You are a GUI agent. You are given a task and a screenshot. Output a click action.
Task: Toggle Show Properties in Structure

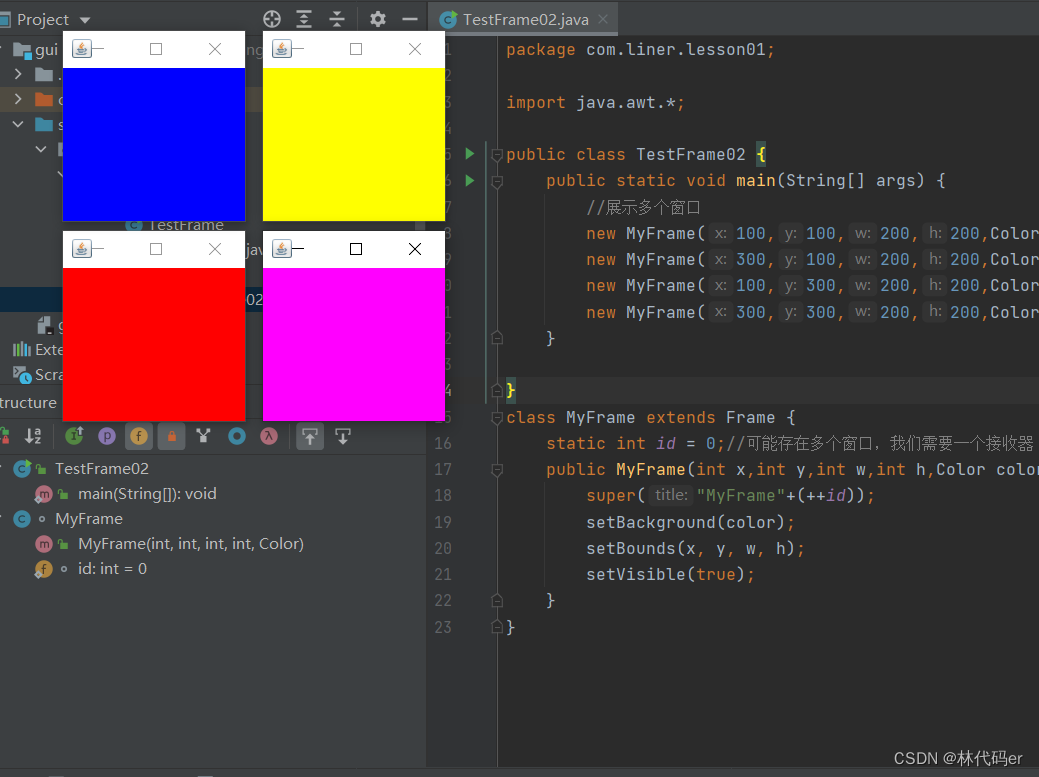click(107, 436)
